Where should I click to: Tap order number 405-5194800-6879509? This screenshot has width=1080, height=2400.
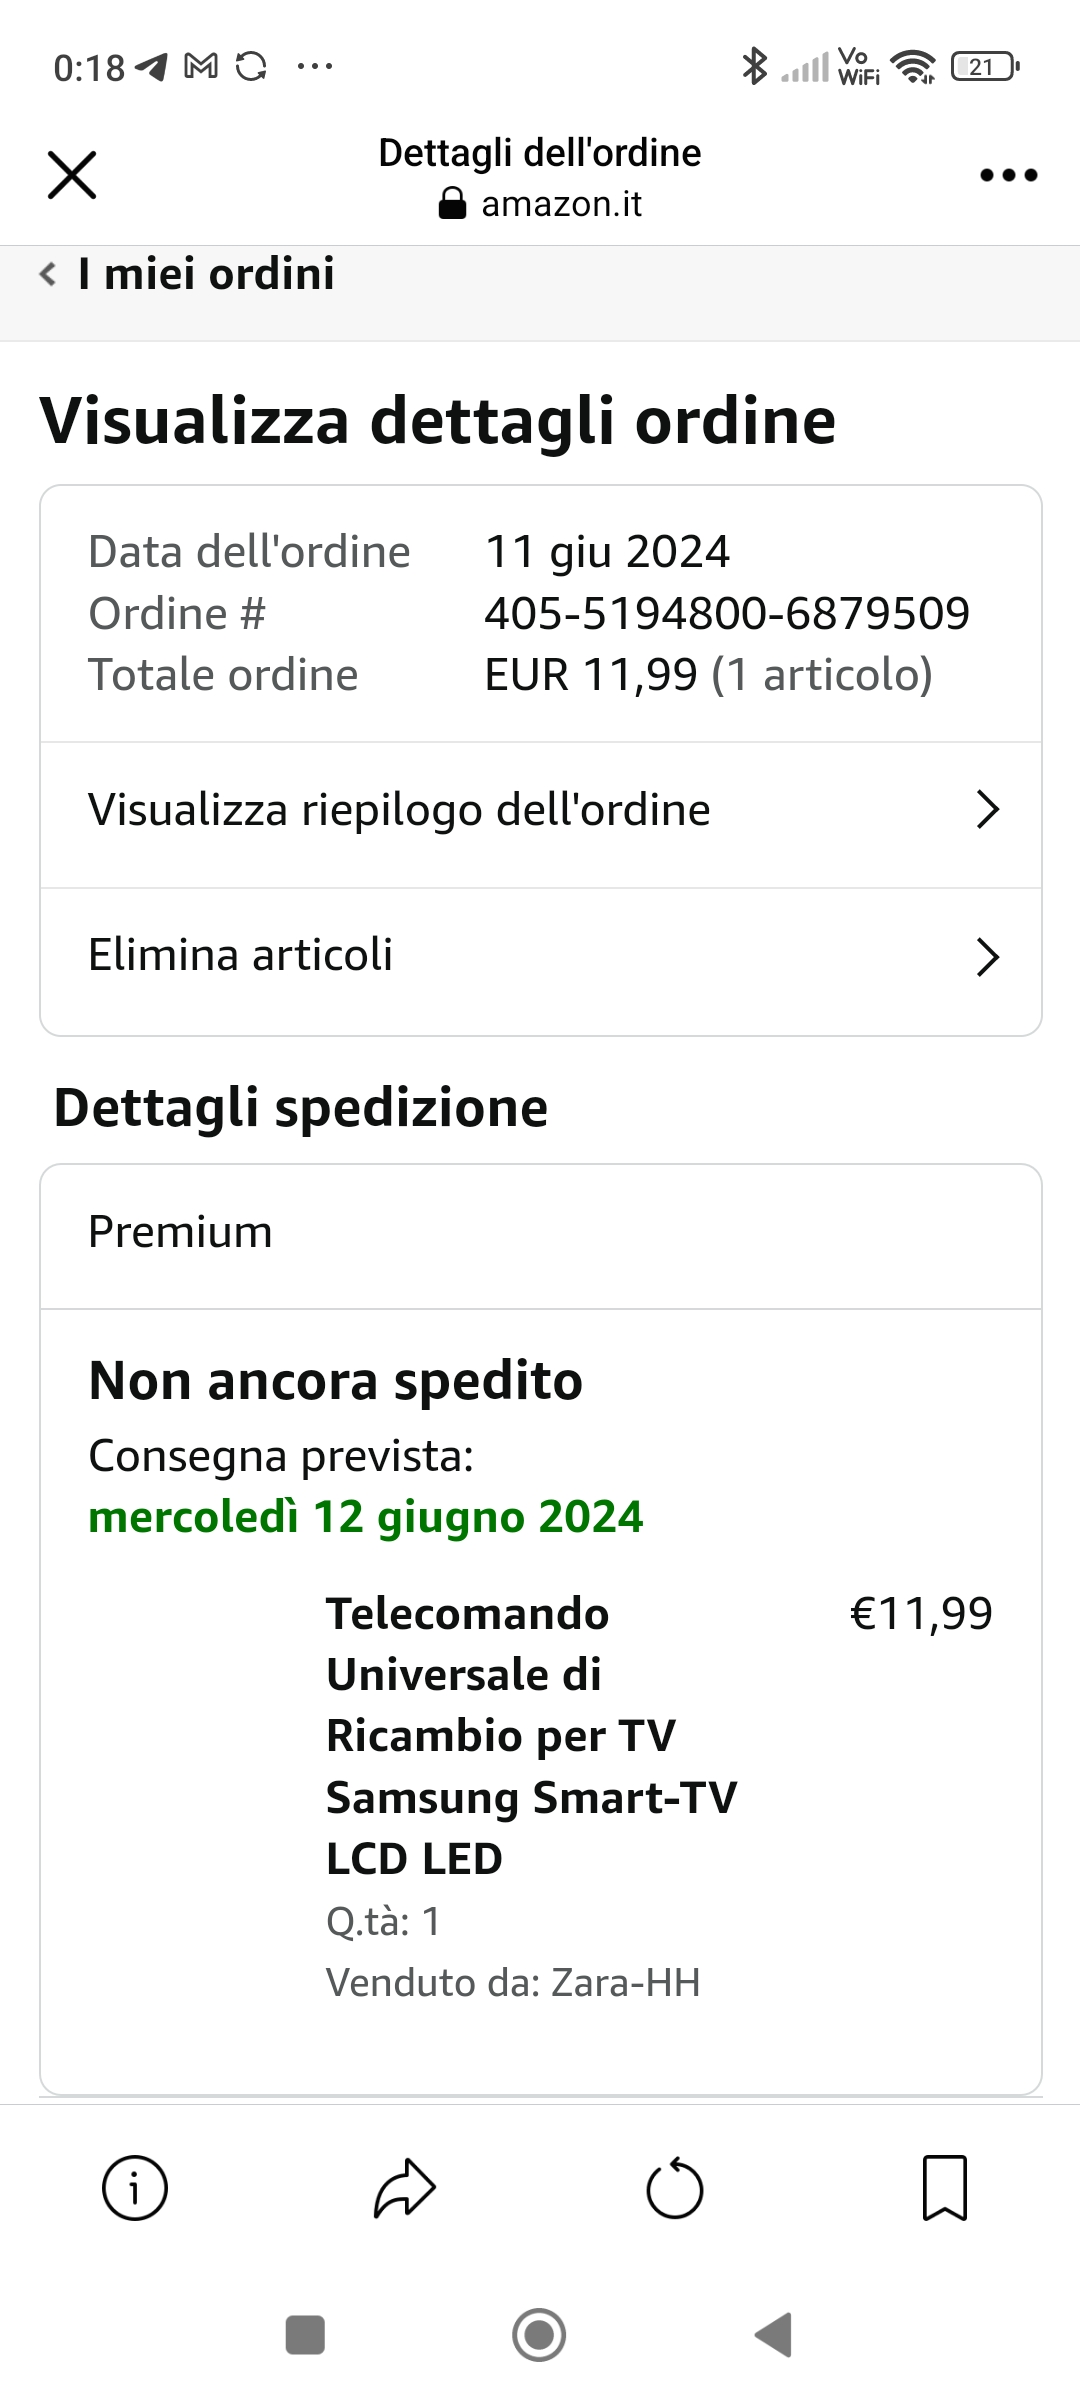[x=727, y=613]
